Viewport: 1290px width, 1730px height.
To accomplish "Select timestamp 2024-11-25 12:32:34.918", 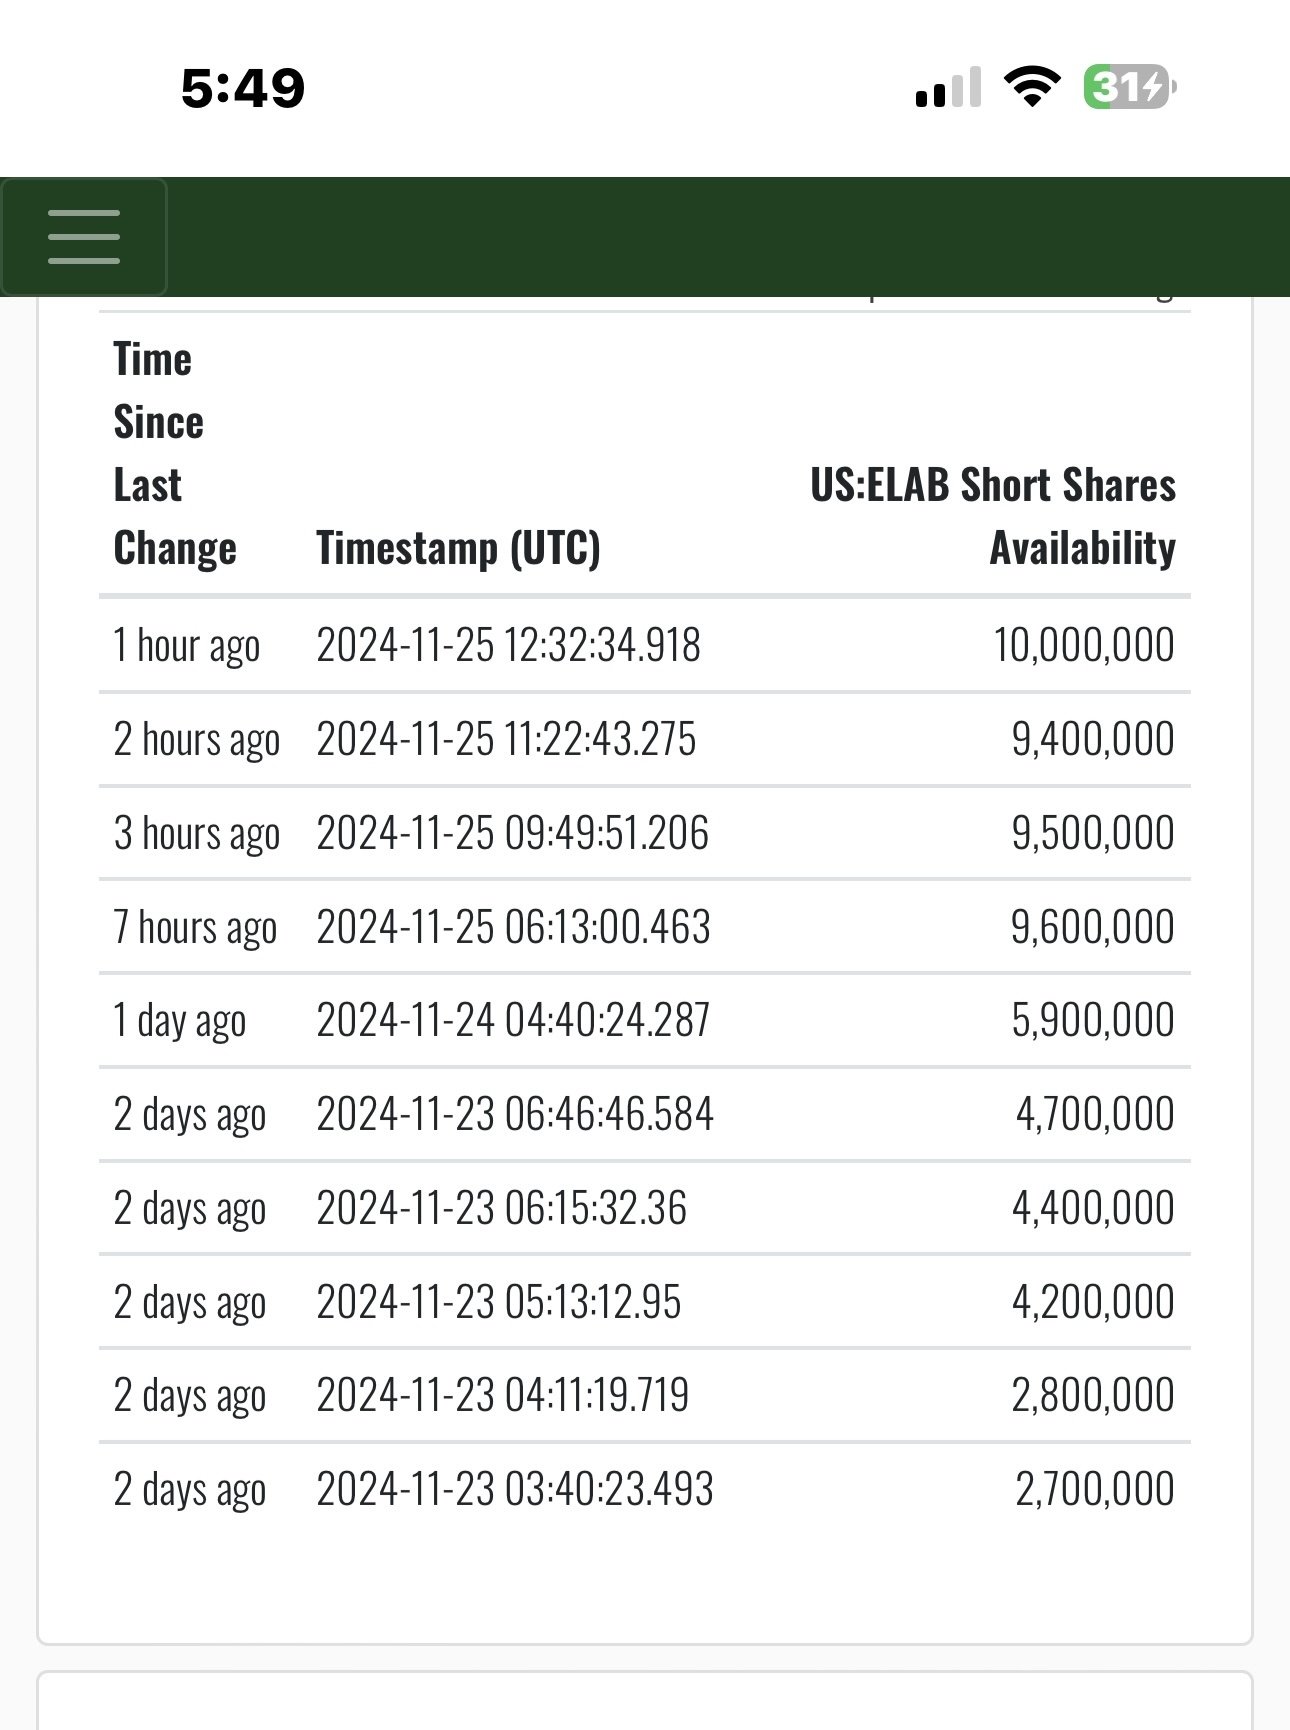I will point(509,645).
